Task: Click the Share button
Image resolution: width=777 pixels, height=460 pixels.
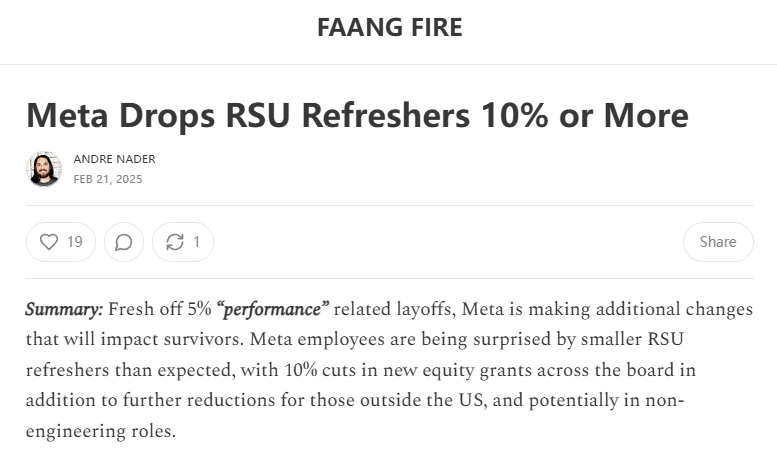Action: (718, 242)
